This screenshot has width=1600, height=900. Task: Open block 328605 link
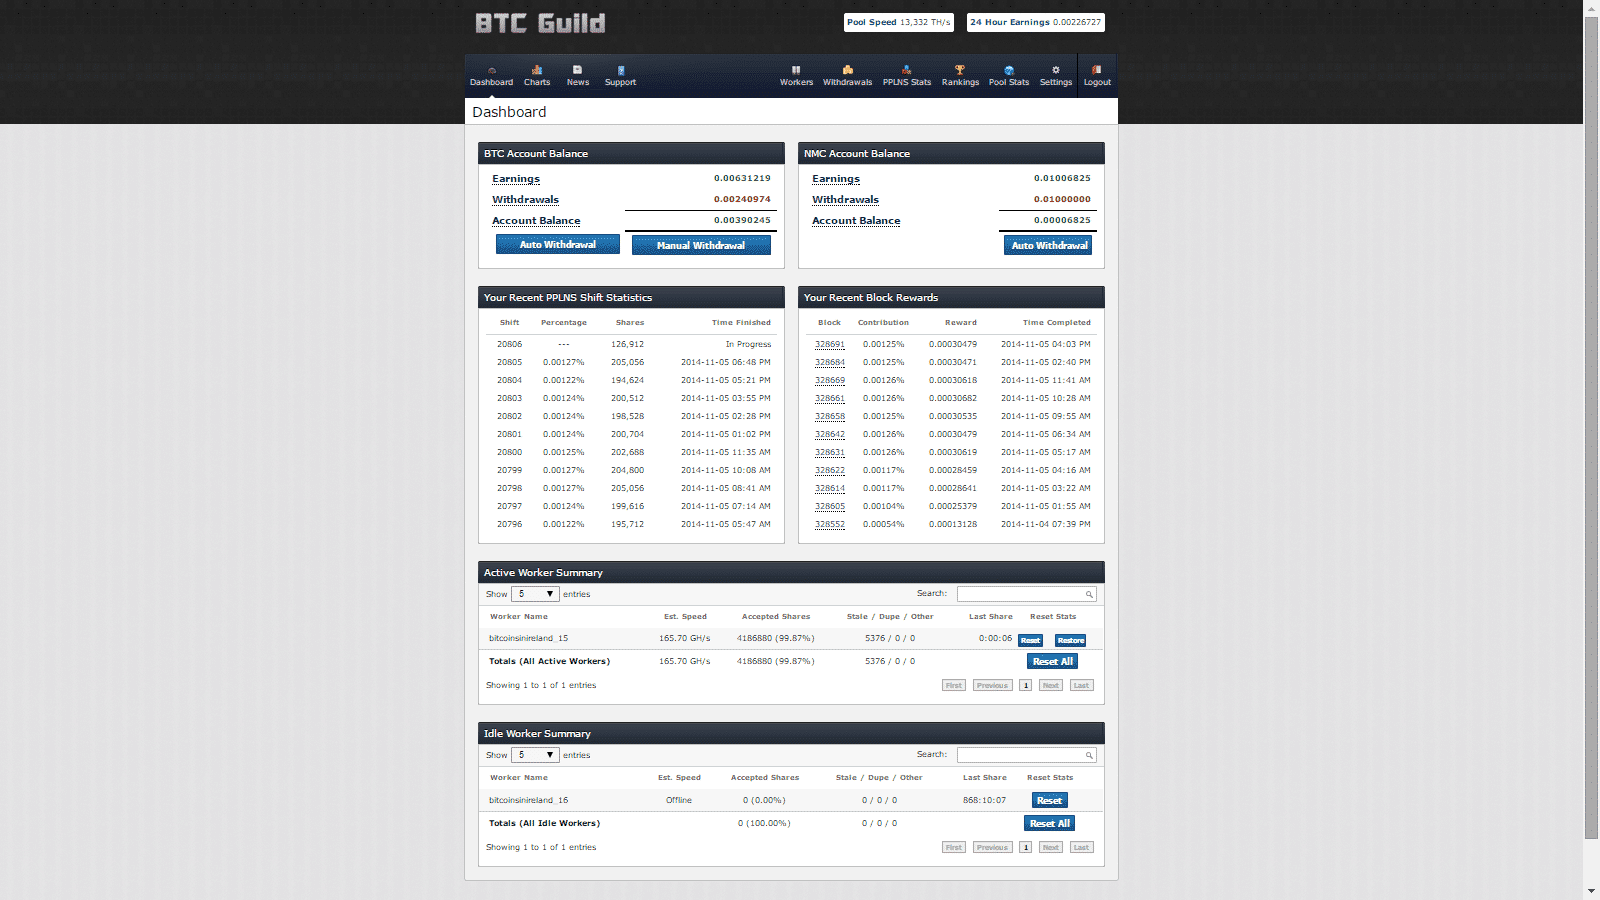coord(830,506)
